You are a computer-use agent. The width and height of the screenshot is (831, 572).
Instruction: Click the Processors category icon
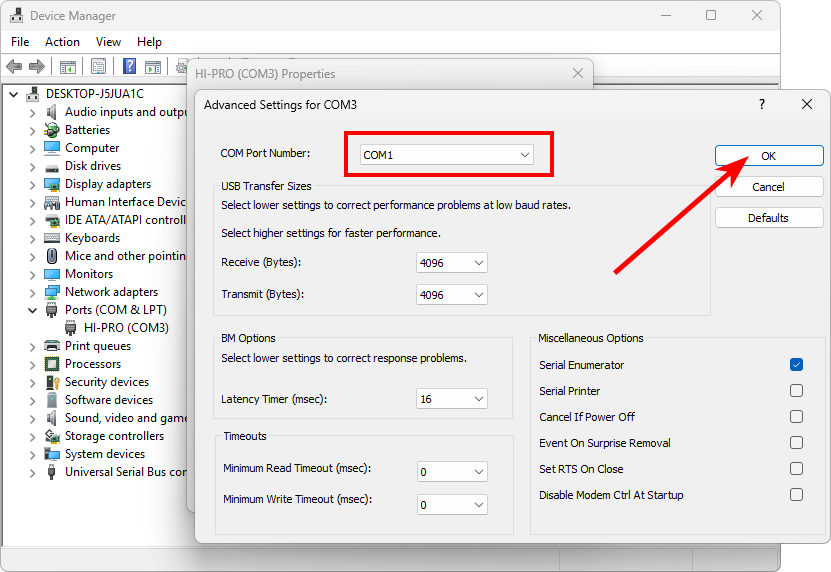tap(52, 364)
